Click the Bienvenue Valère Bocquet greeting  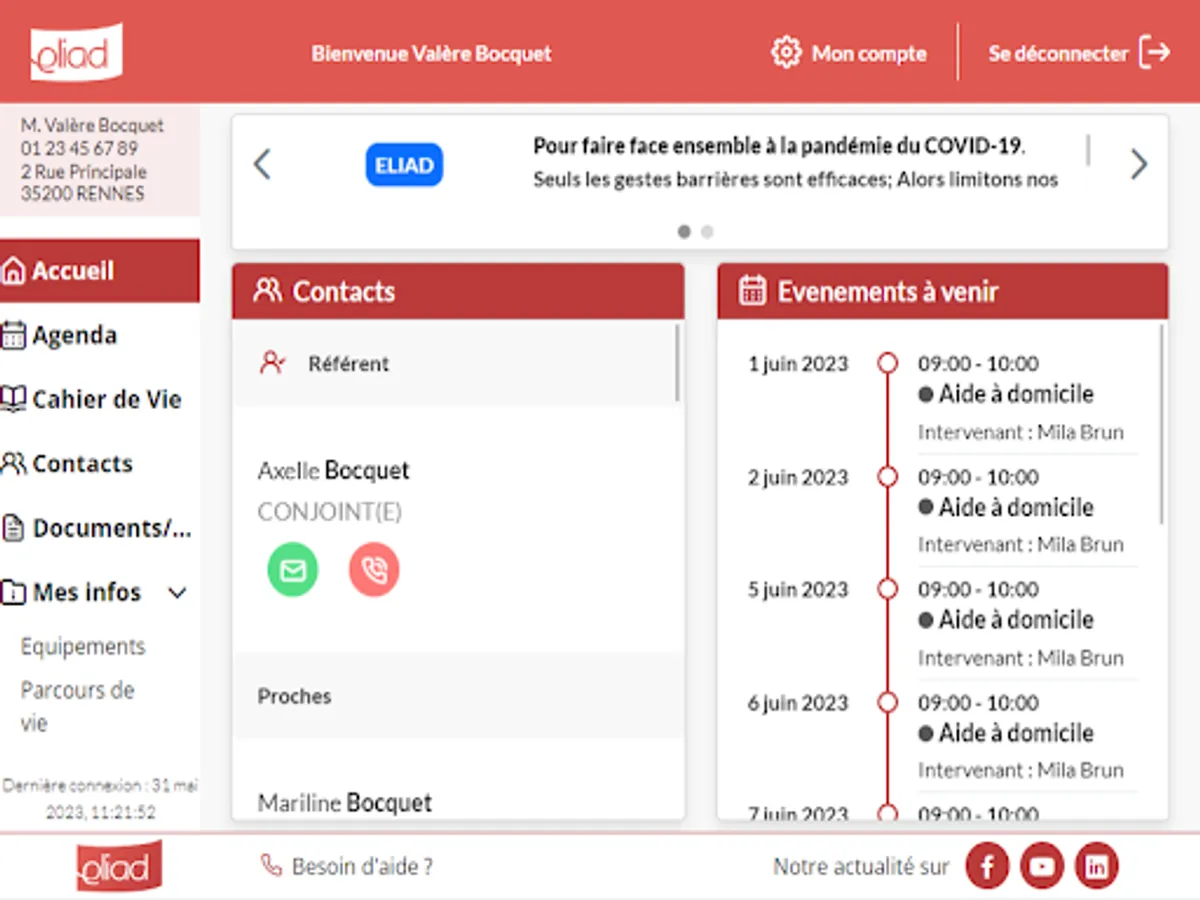coord(431,53)
